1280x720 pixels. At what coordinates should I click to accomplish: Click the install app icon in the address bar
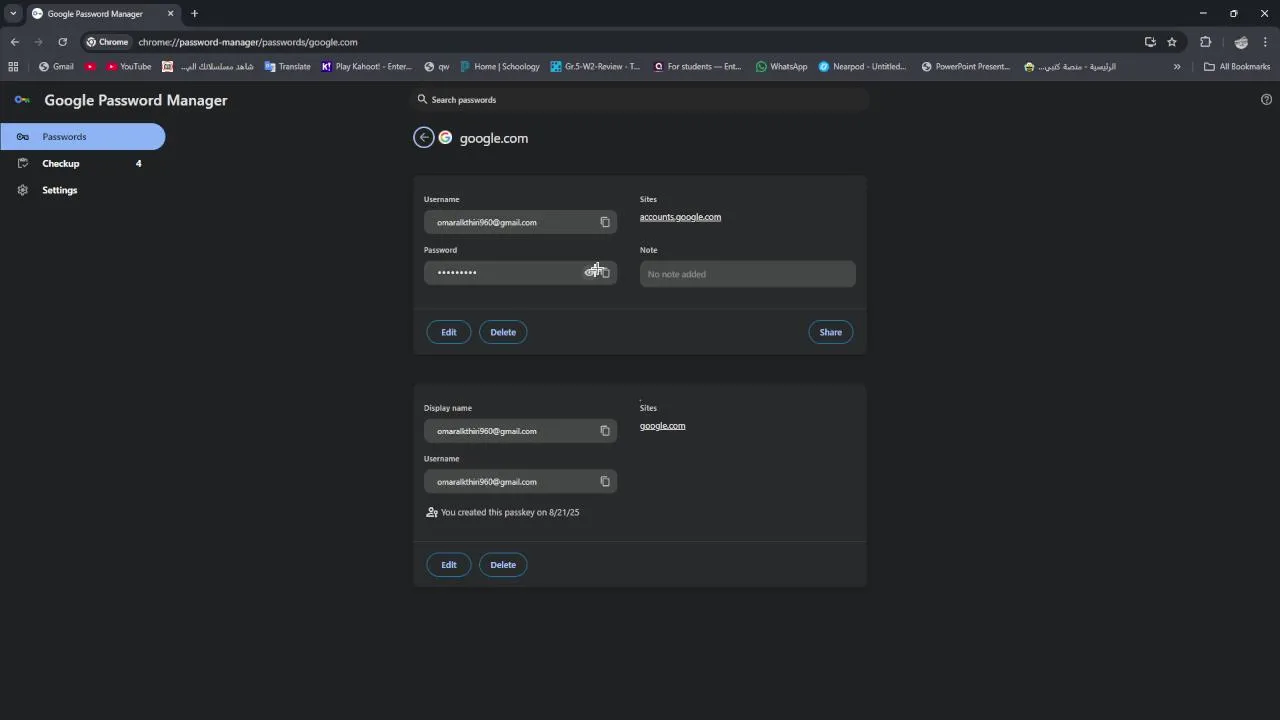point(1150,42)
